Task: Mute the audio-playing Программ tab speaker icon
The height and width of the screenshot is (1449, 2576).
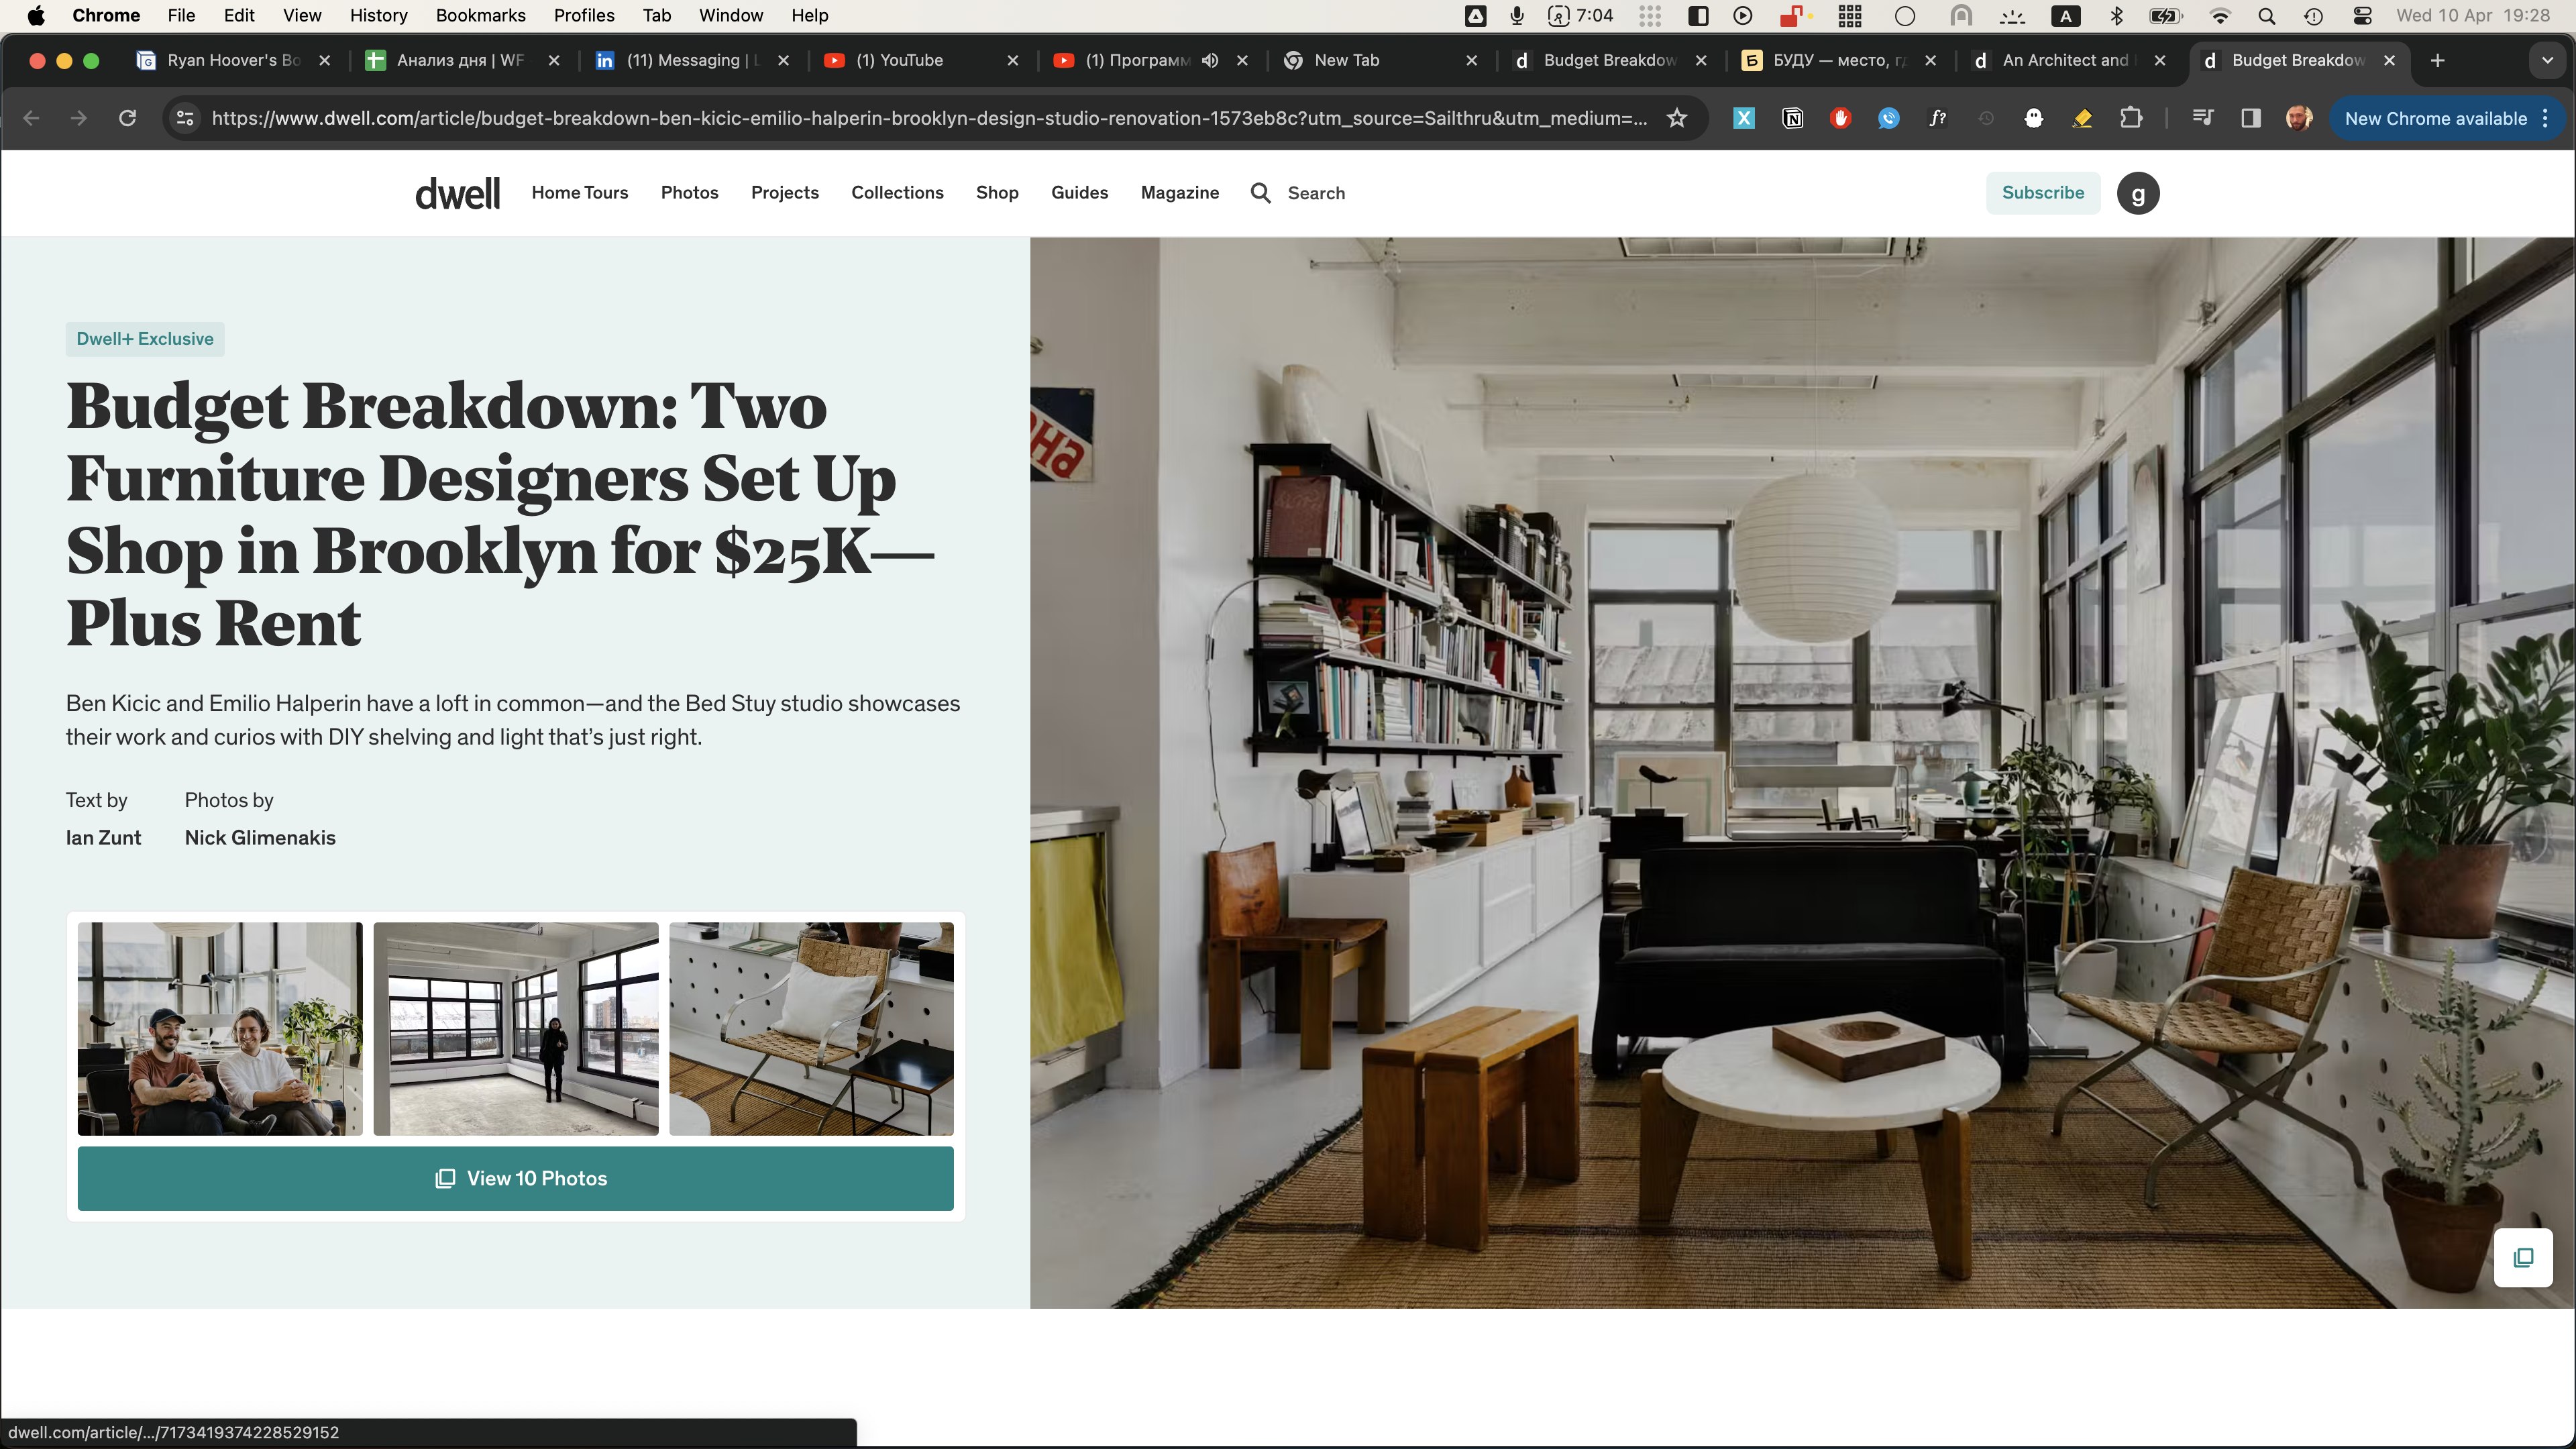Action: (1210, 60)
